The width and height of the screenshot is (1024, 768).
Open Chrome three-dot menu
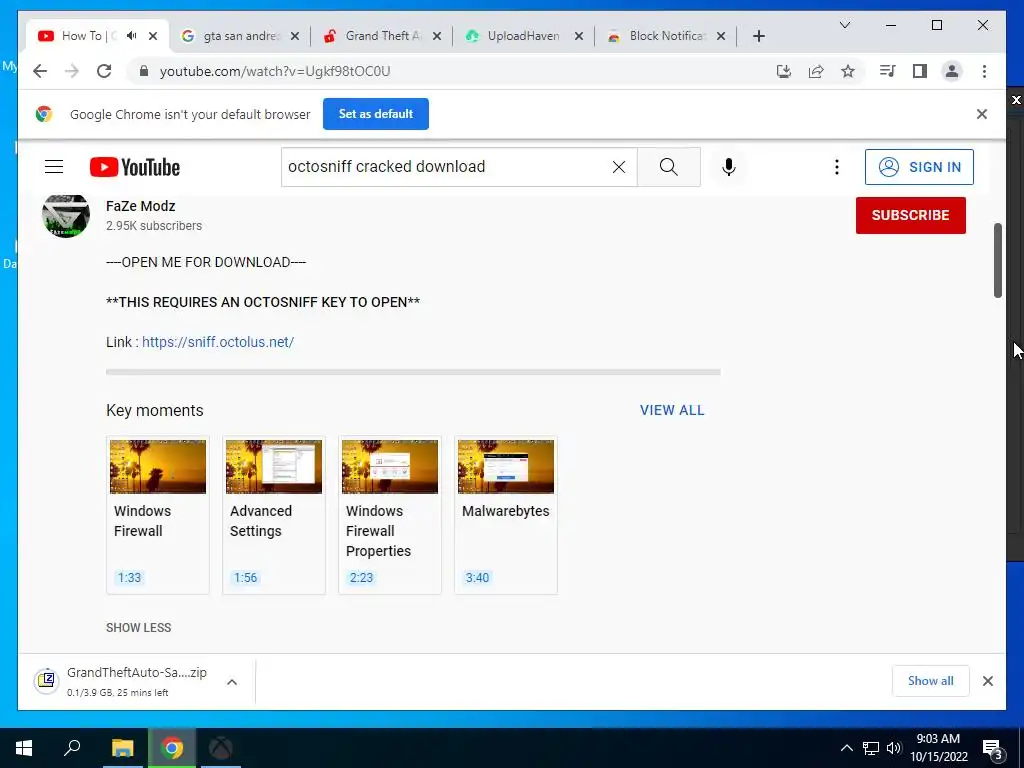(984, 71)
